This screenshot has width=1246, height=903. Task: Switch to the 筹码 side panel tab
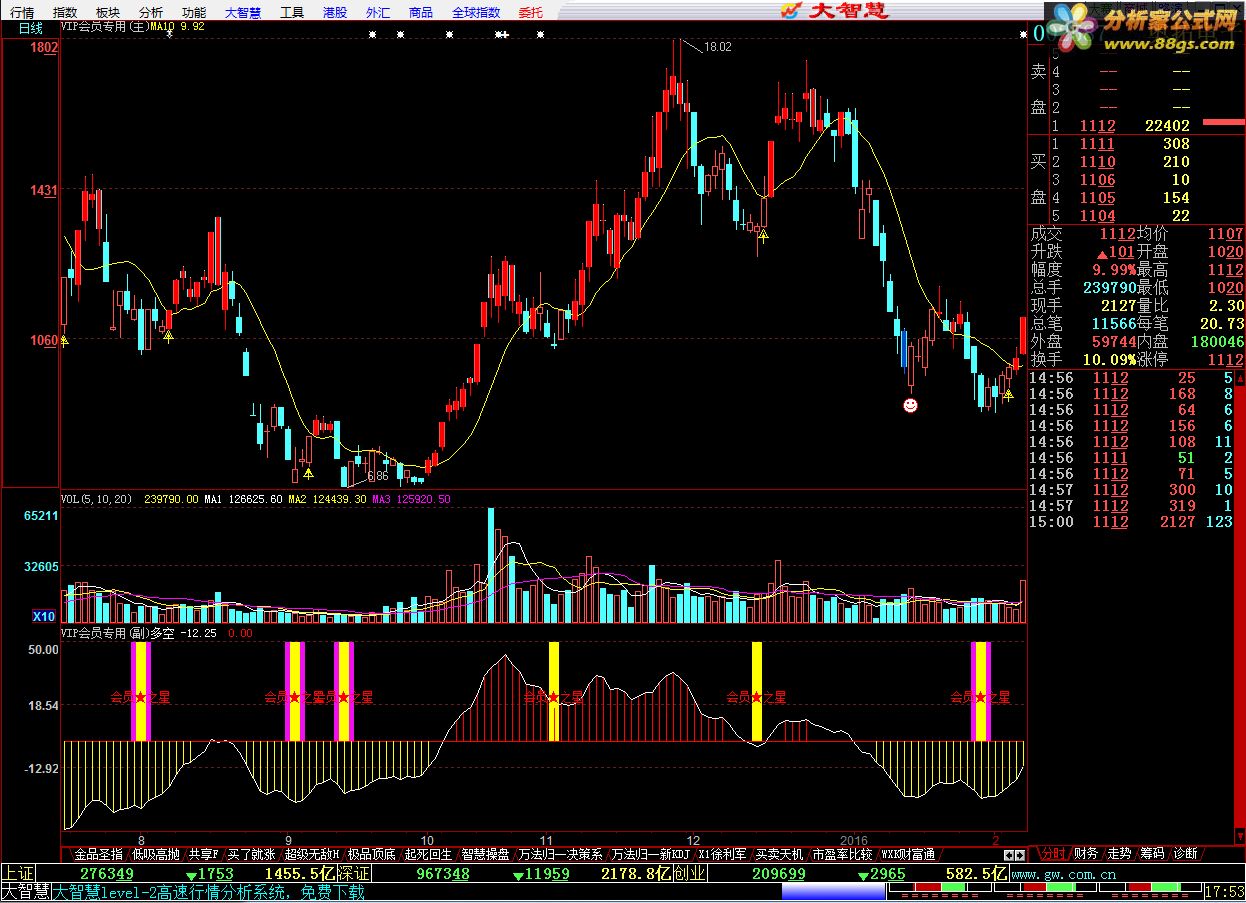1152,854
